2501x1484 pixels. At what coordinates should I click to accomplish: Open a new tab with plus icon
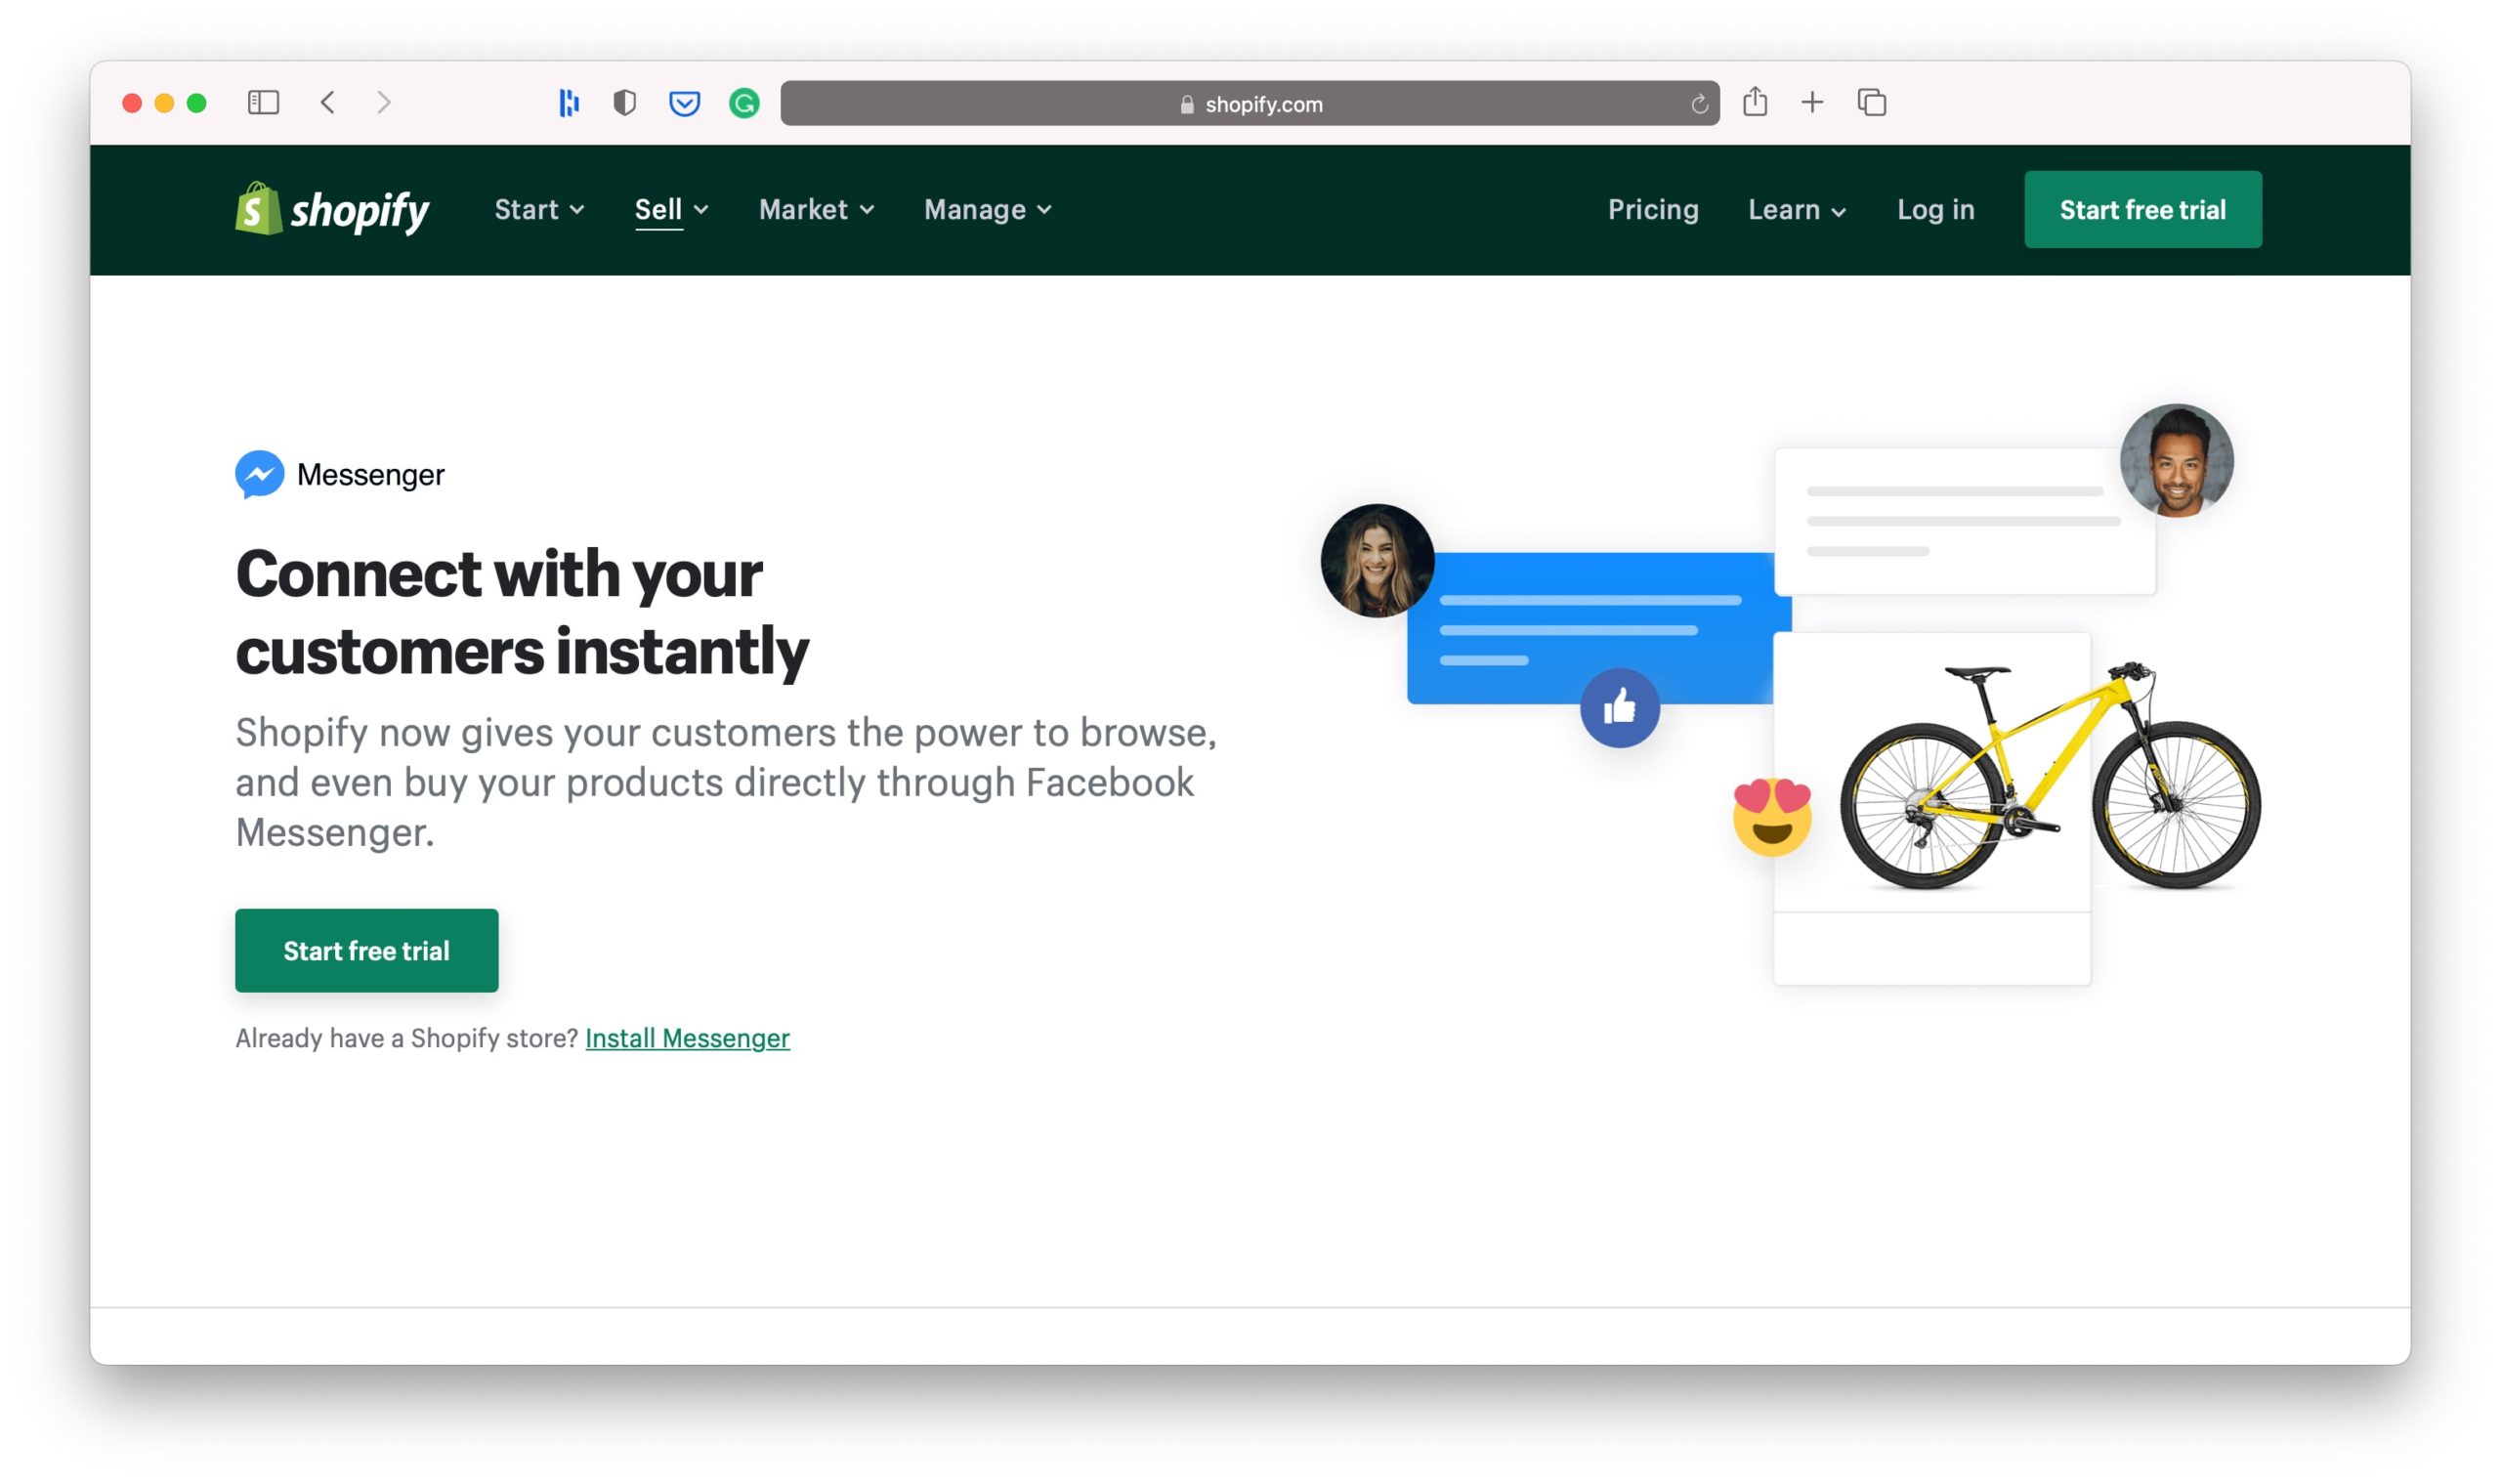click(1812, 102)
